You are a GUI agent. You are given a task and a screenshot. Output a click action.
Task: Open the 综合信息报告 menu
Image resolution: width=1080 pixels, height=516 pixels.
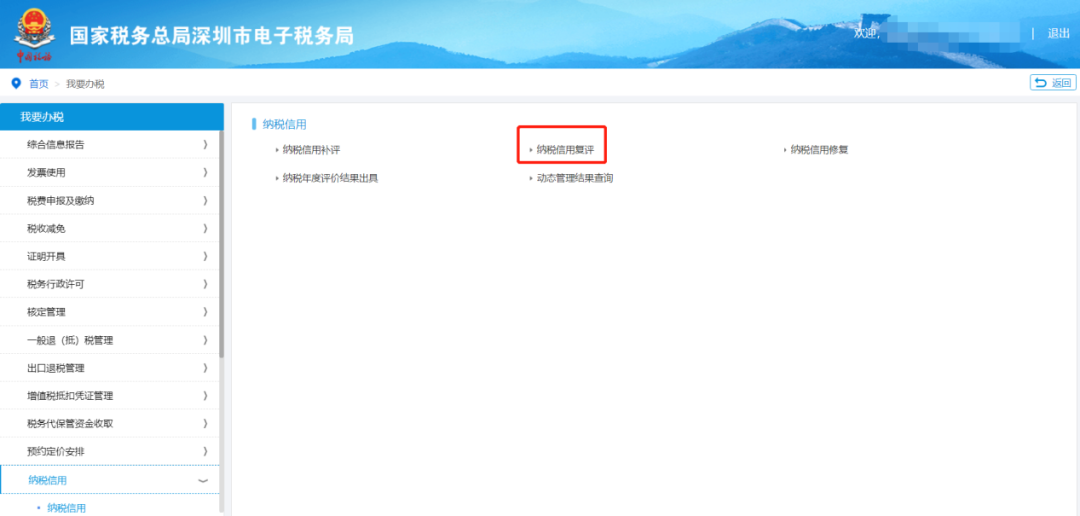click(112, 145)
